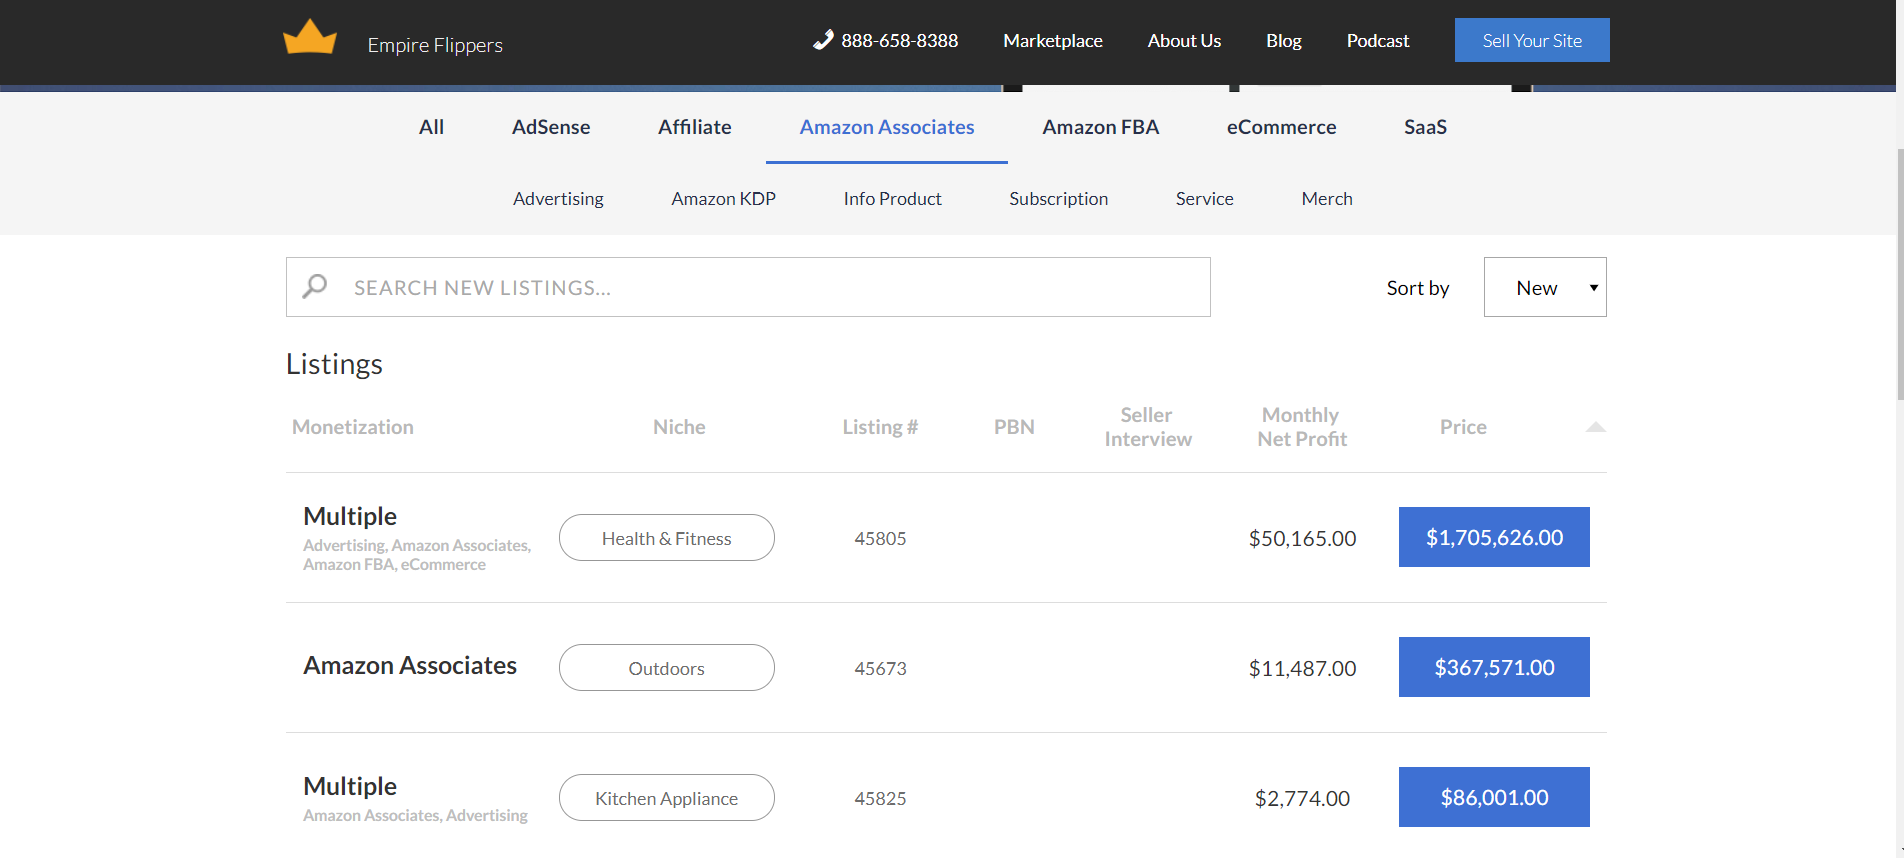This screenshot has height=858, width=1904.
Task: Open the Multiple listing for Health & Fitness
Action: 350,516
